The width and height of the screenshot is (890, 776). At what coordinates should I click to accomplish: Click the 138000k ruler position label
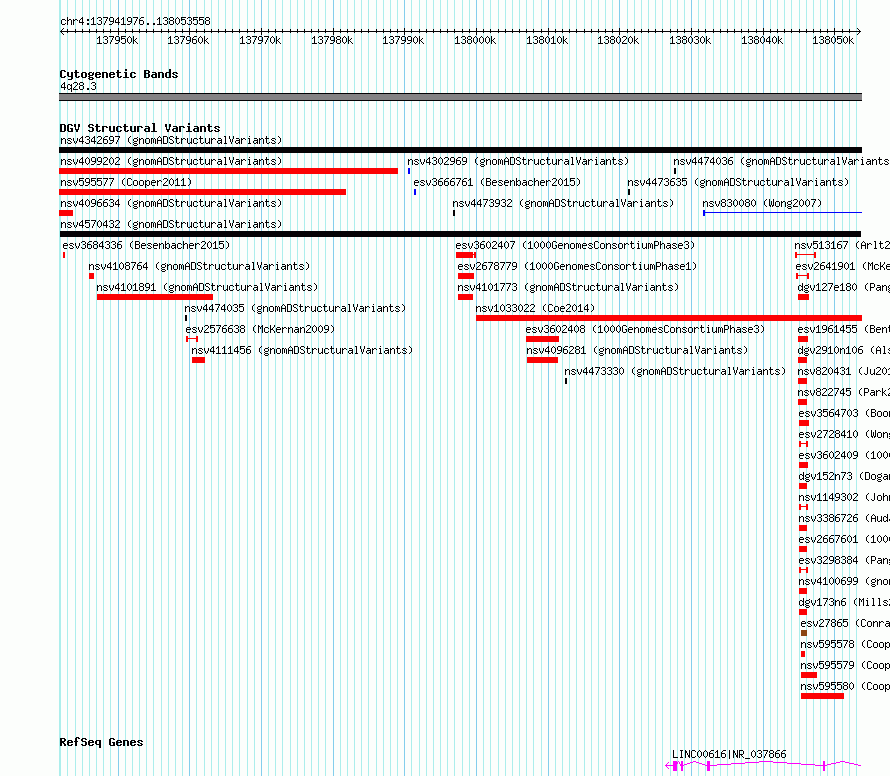click(x=475, y=40)
